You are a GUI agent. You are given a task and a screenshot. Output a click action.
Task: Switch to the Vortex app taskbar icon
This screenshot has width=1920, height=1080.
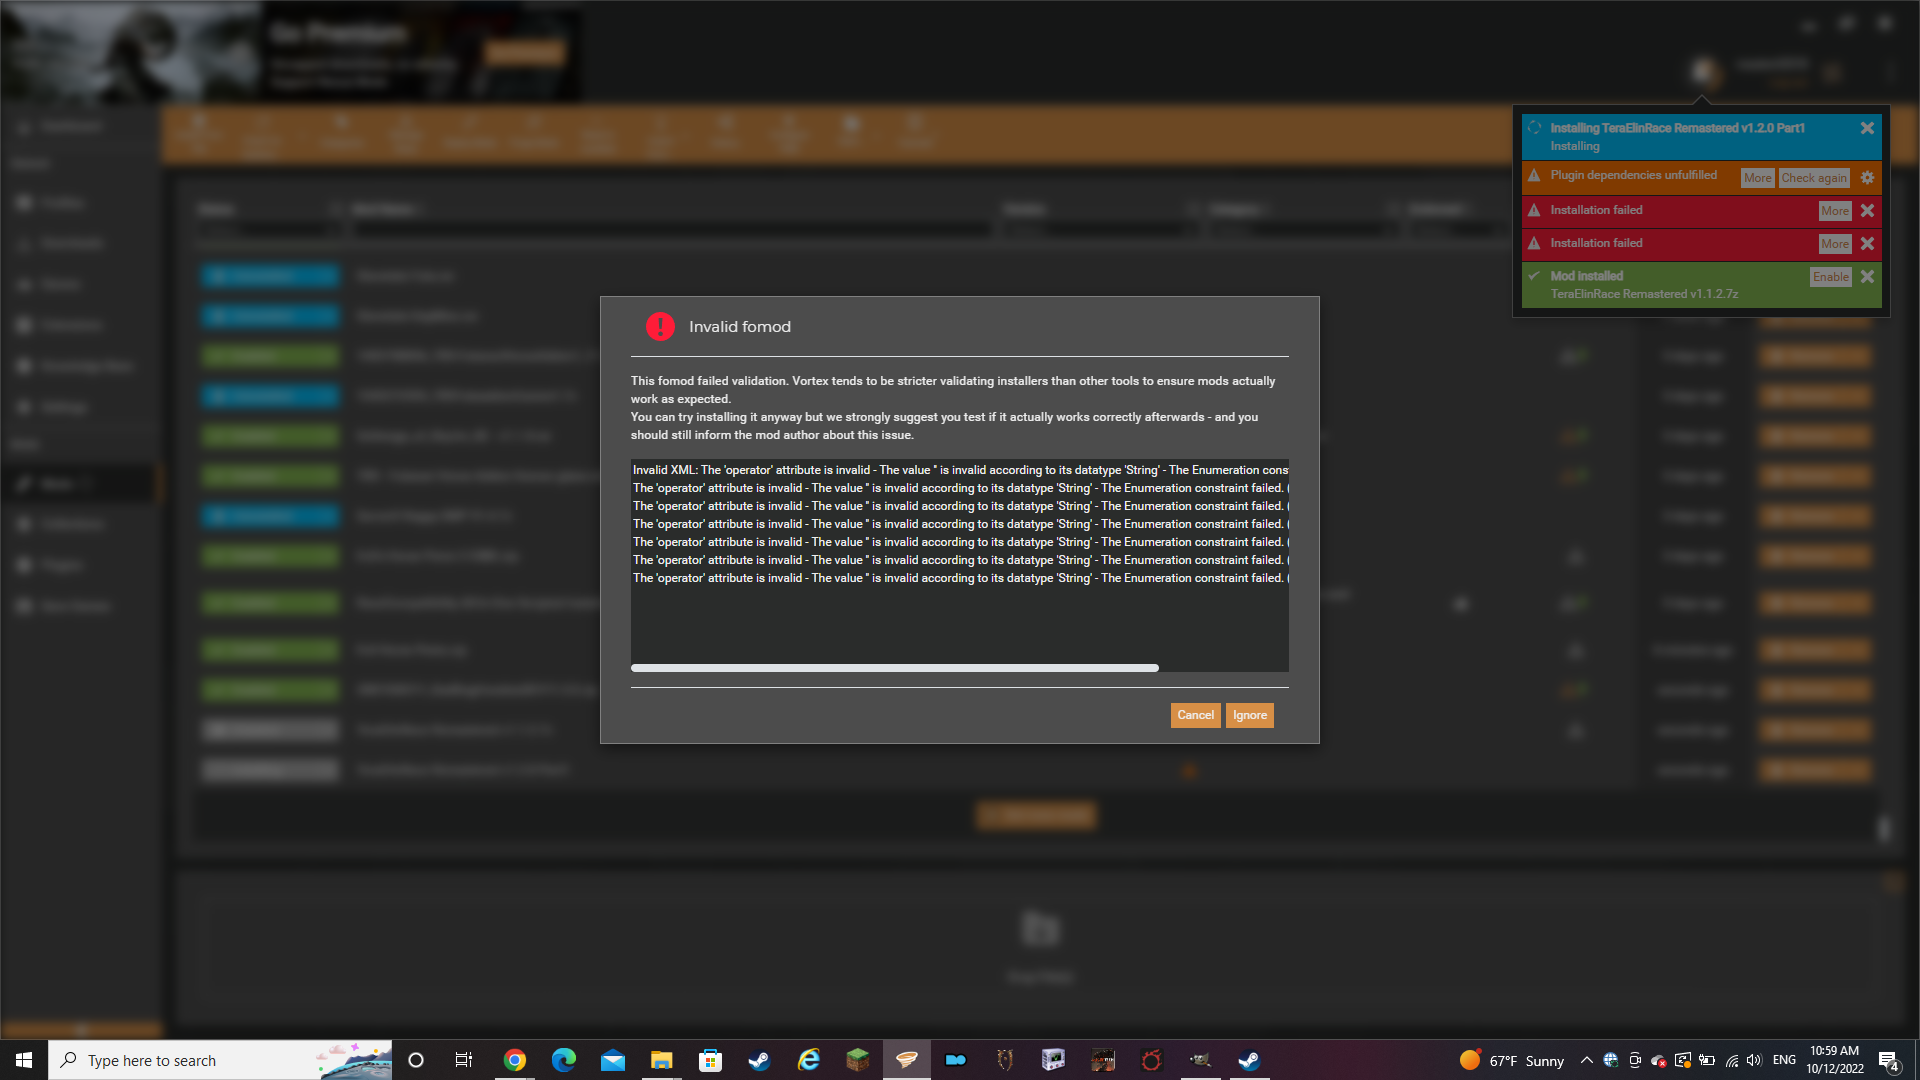click(907, 1060)
